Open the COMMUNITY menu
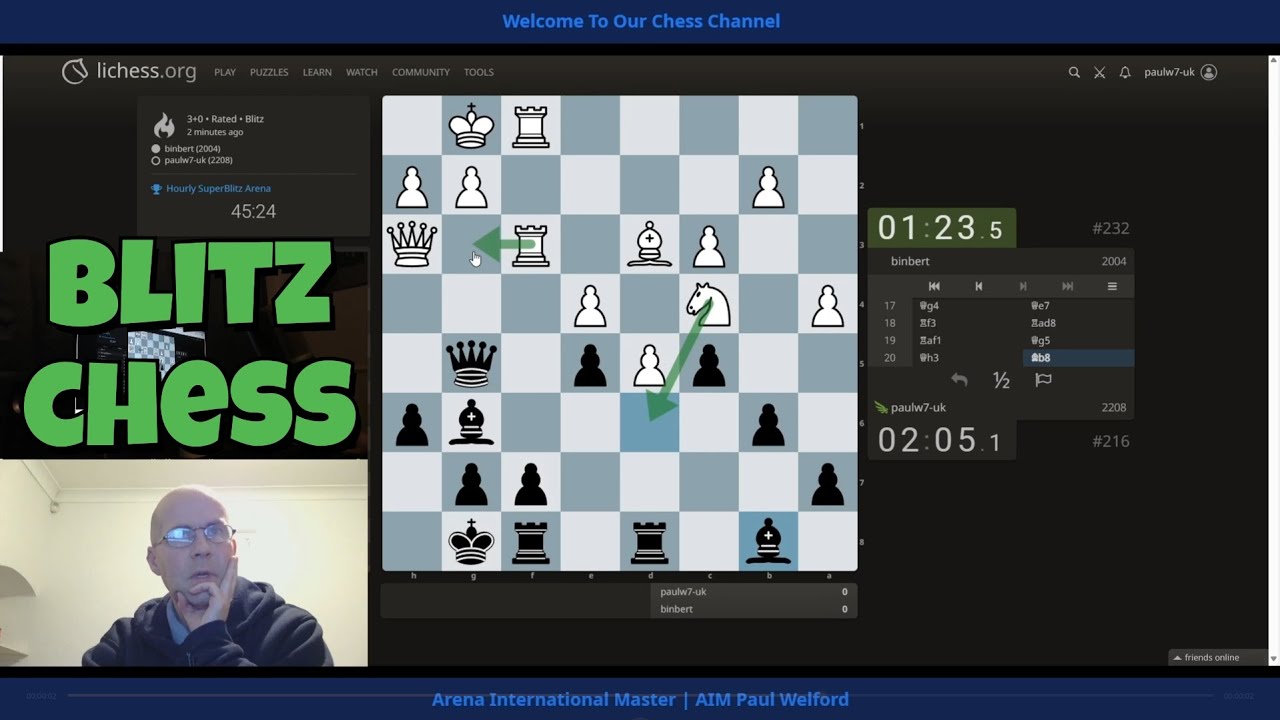 [x=421, y=72]
